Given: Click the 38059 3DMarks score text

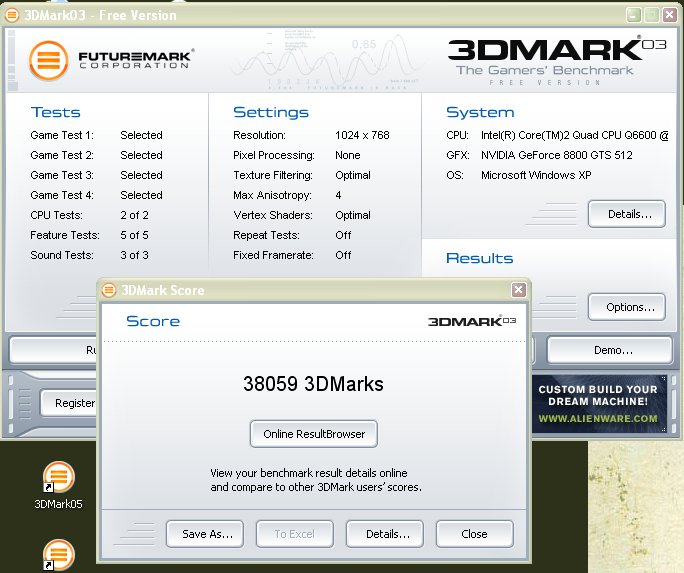Looking at the screenshot, I should pyautogui.click(x=313, y=384).
